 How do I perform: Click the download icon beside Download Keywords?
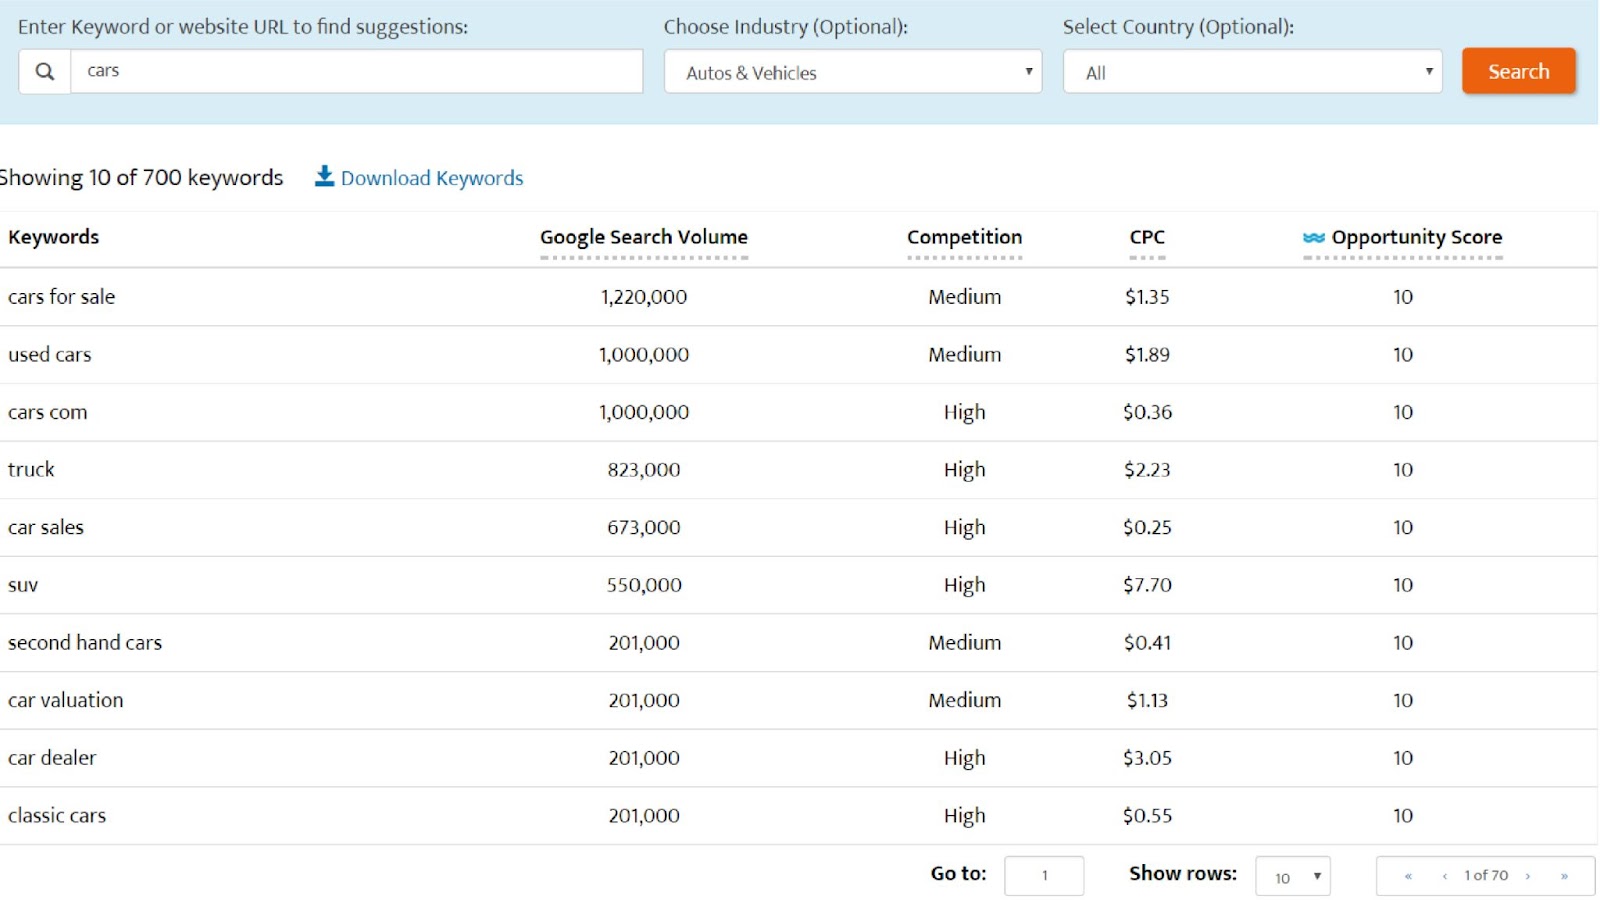coord(324,176)
